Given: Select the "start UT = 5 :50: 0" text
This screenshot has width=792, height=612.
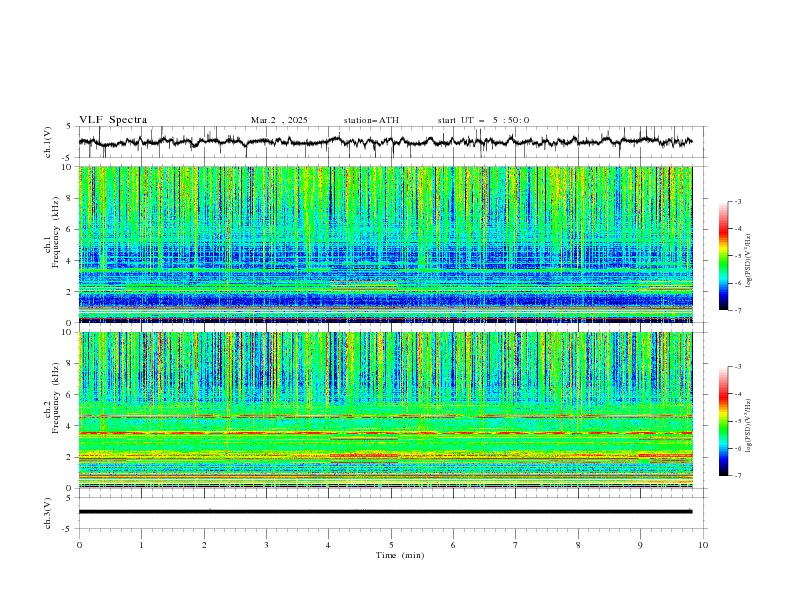Looking at the screenshot, I should click(x=483, y=120).
